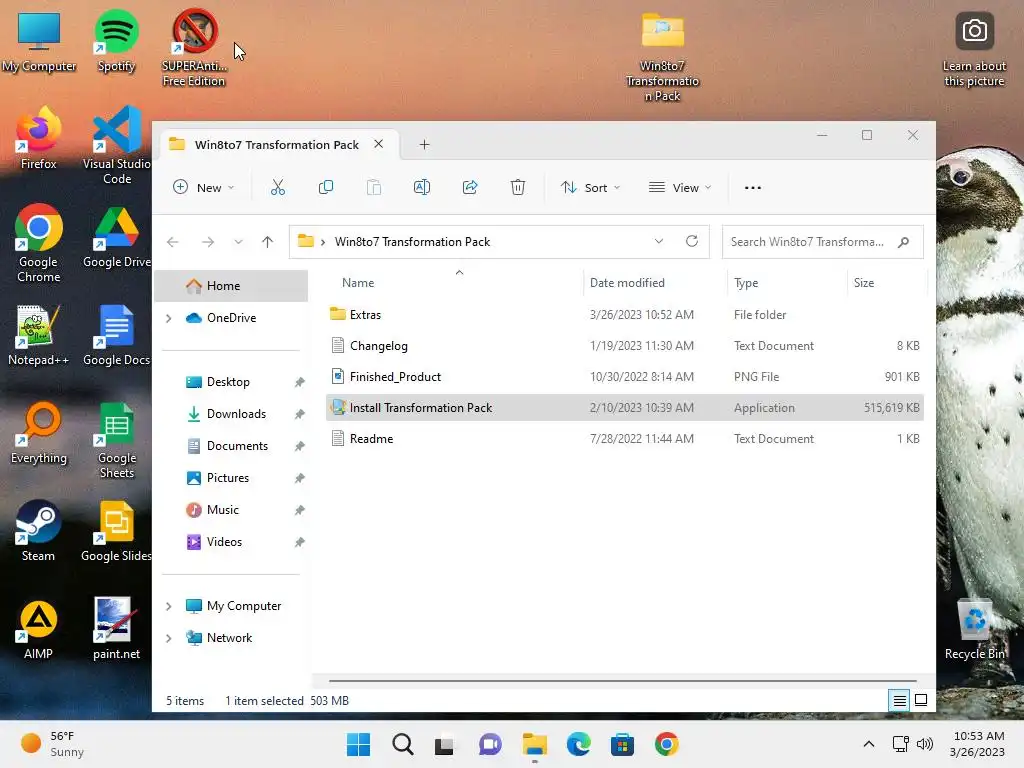Open Microsoft Store from taskbar
The width and height of the screenshot is (1024, 768).
[622, 744]
